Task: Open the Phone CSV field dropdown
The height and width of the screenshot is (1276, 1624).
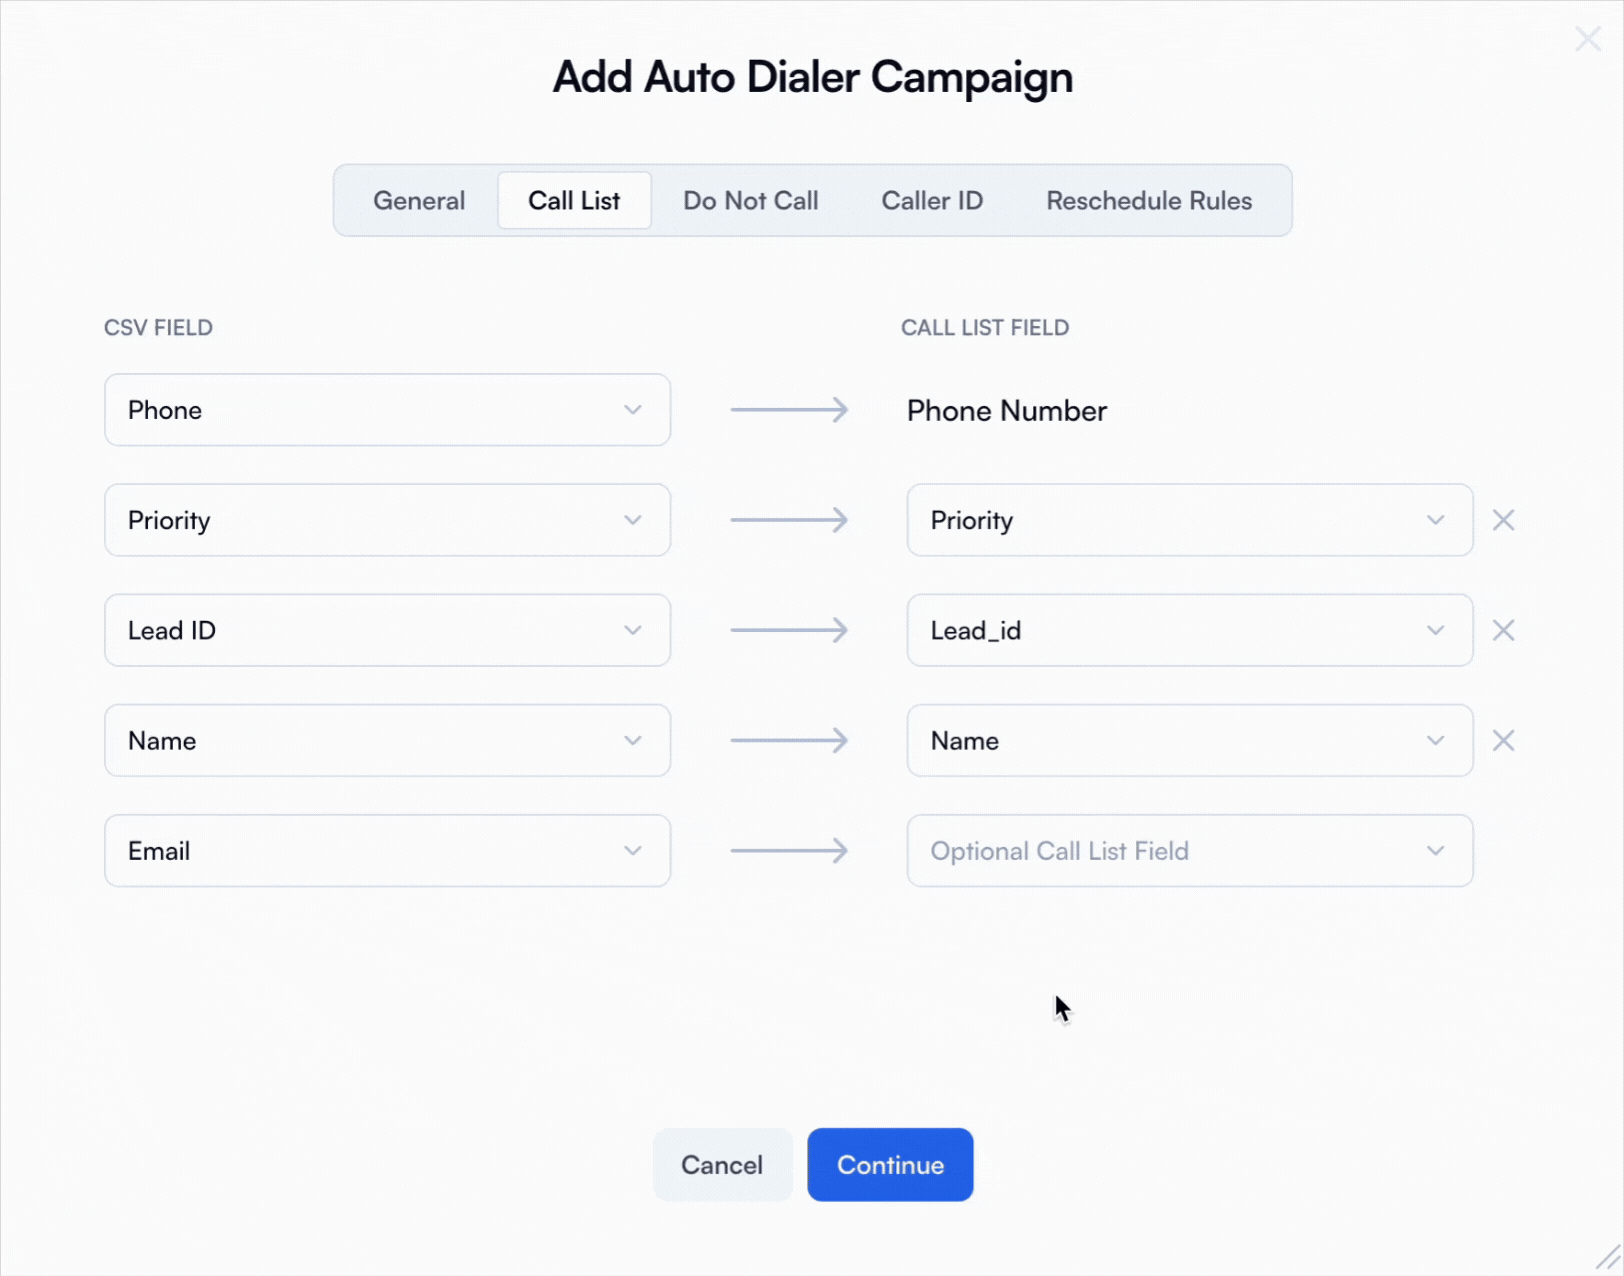Action: coord(387,410)
